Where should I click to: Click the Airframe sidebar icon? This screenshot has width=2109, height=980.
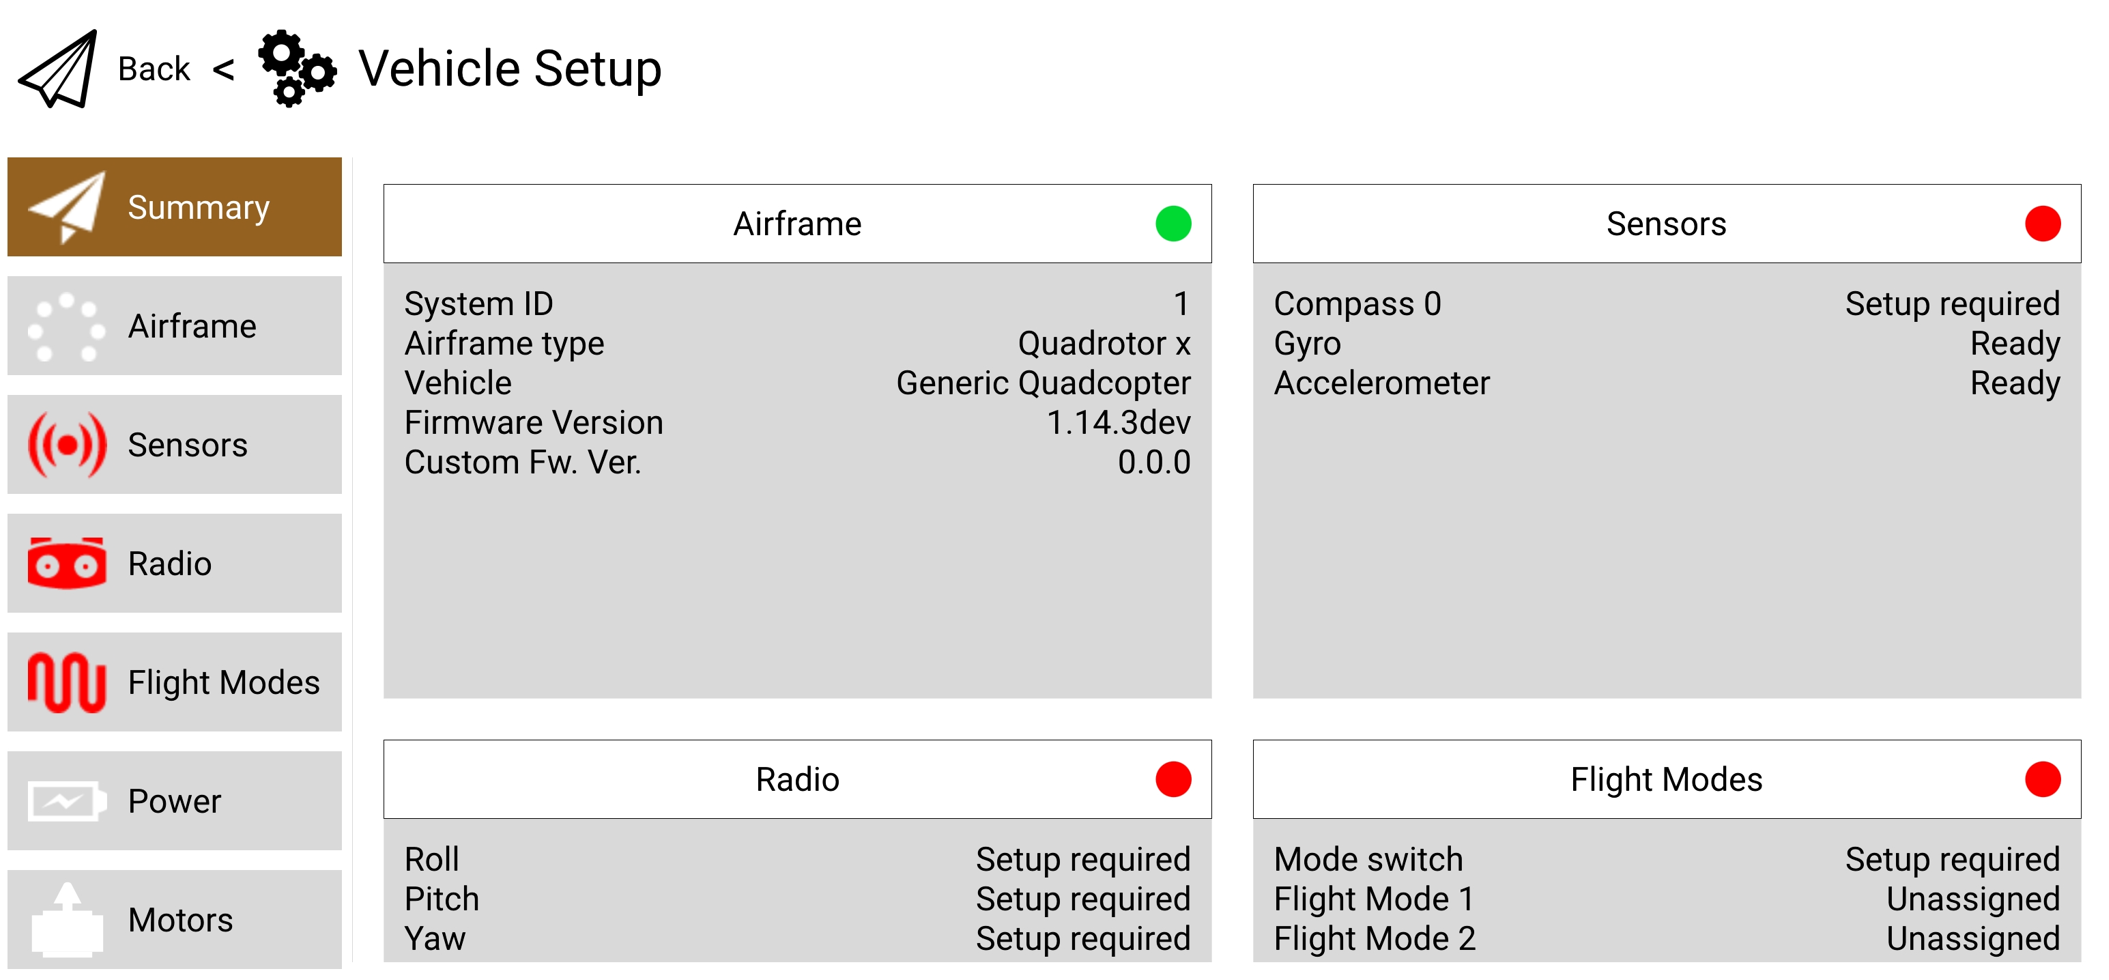66,326
